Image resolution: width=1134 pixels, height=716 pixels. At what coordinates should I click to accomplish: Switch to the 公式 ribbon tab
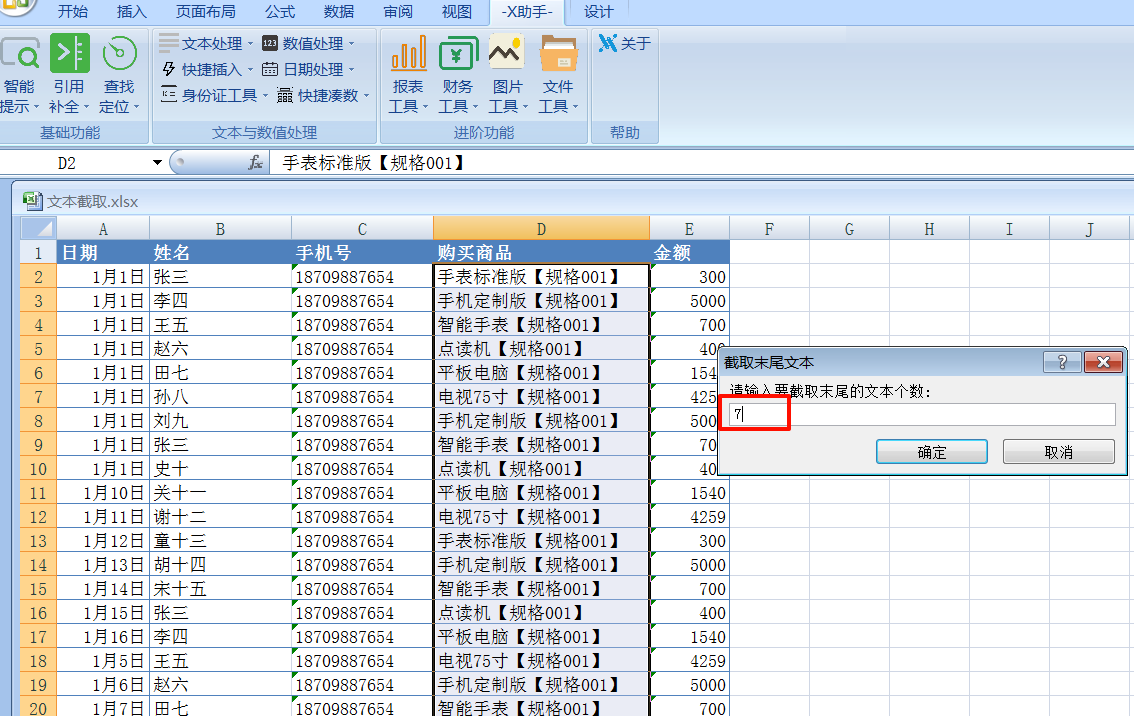click(x=280, y=12)
